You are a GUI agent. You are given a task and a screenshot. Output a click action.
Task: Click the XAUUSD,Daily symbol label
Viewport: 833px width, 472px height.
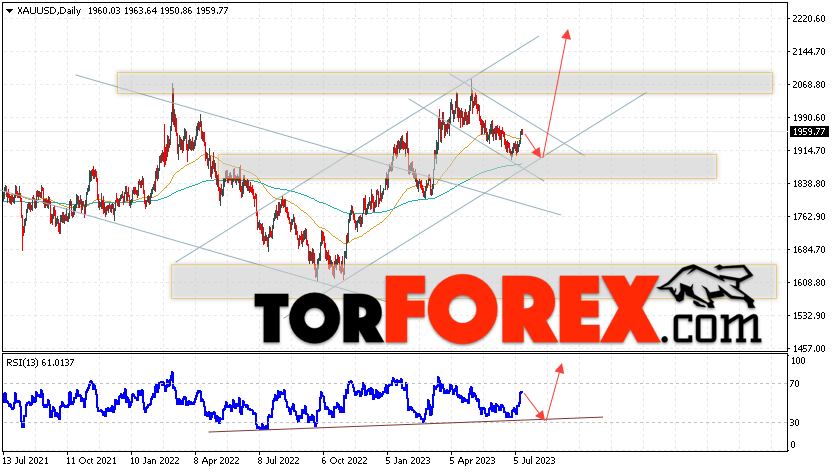pos(49,11)
